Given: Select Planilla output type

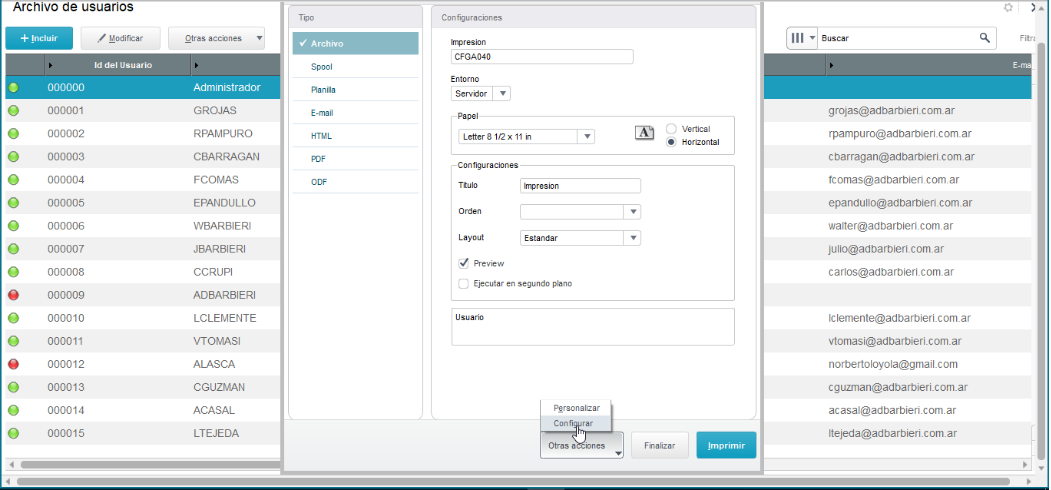Looking at the screenshot, I should tap(355, 90).
